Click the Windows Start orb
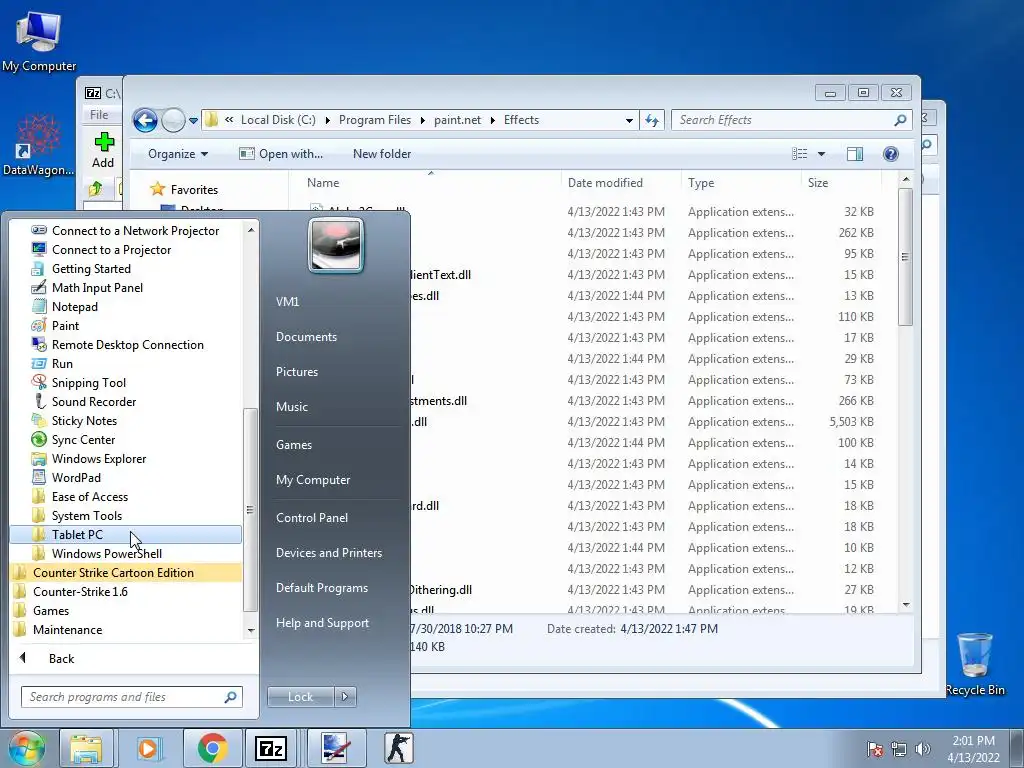This screenshot has height=768, width=1024. (27, 748)
